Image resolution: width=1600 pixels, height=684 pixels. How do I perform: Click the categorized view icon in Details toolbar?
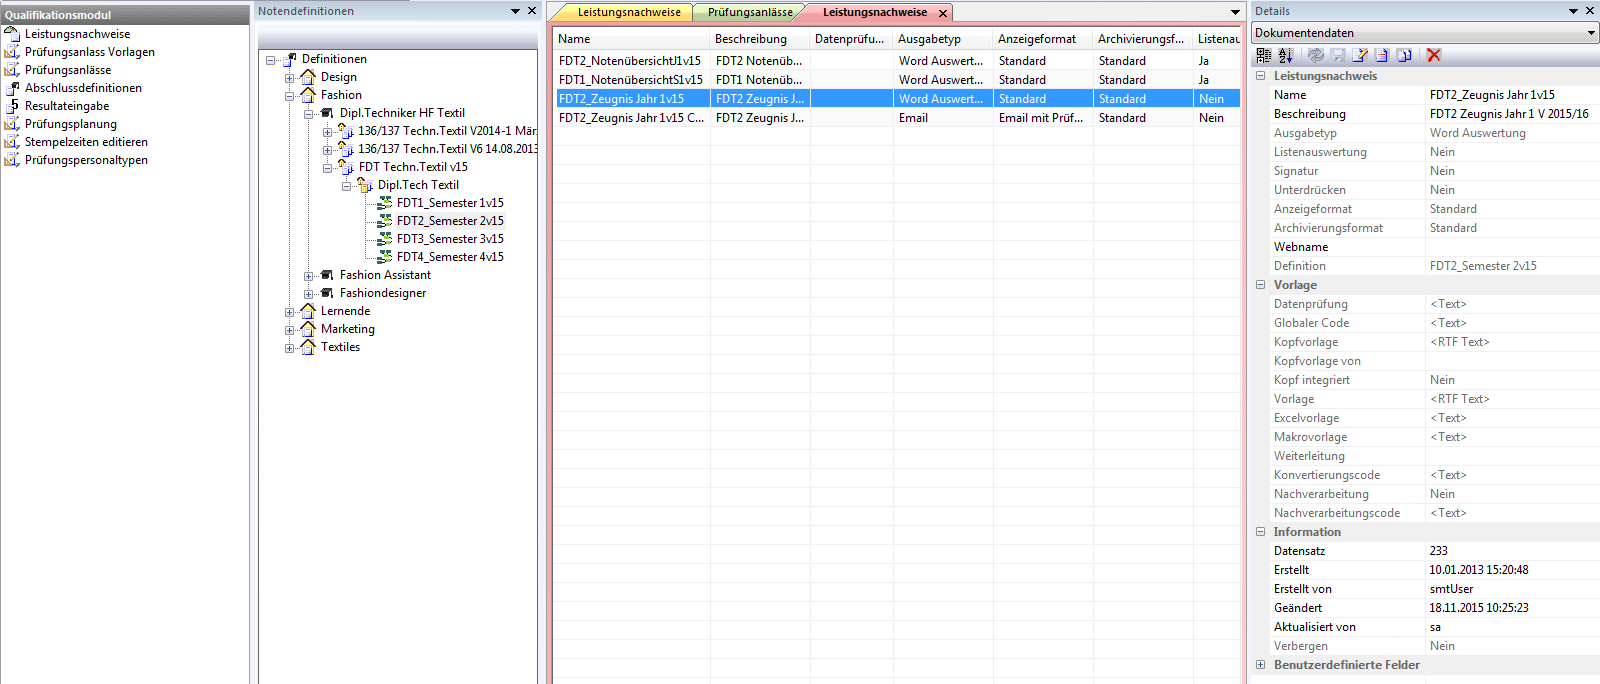1264,56
